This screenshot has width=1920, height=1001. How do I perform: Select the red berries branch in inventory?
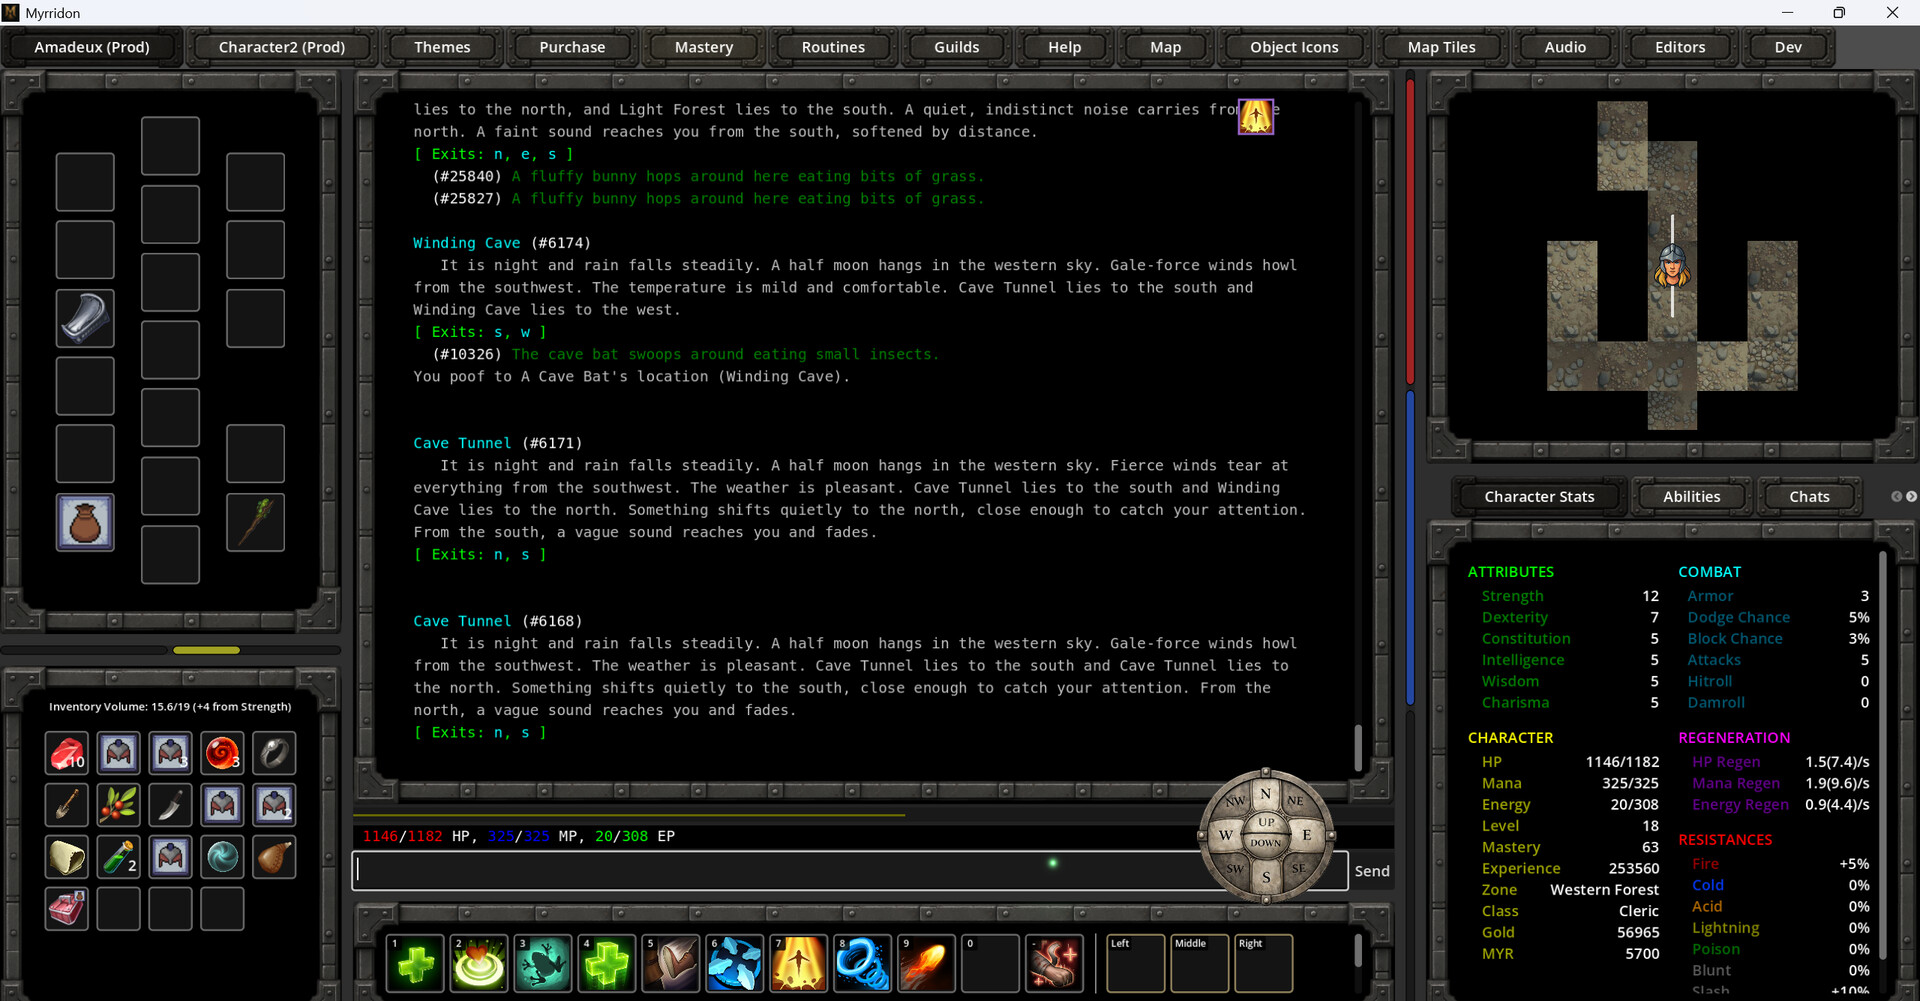click(x=118, y=805)
